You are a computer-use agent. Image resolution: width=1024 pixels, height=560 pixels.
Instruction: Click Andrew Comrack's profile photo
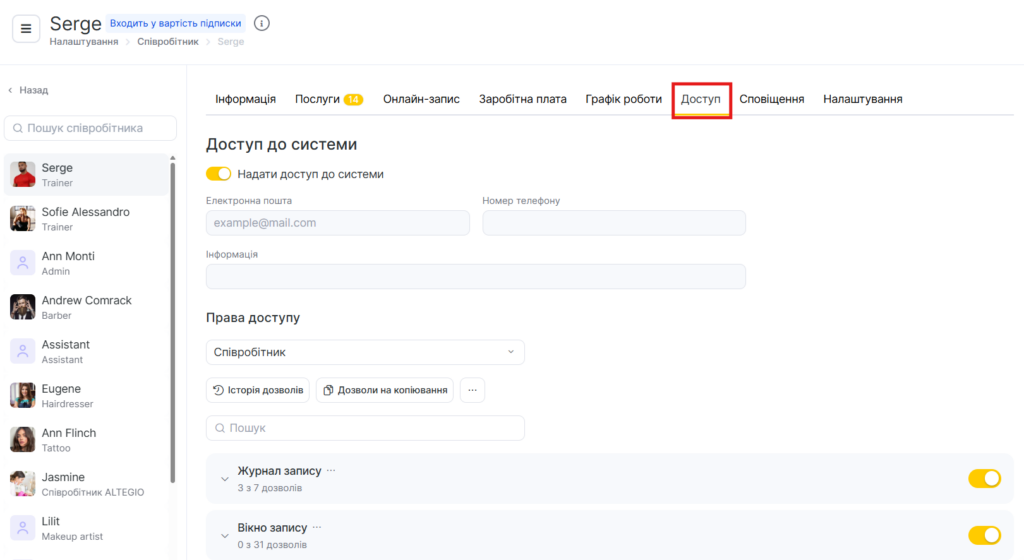point(23,307)
